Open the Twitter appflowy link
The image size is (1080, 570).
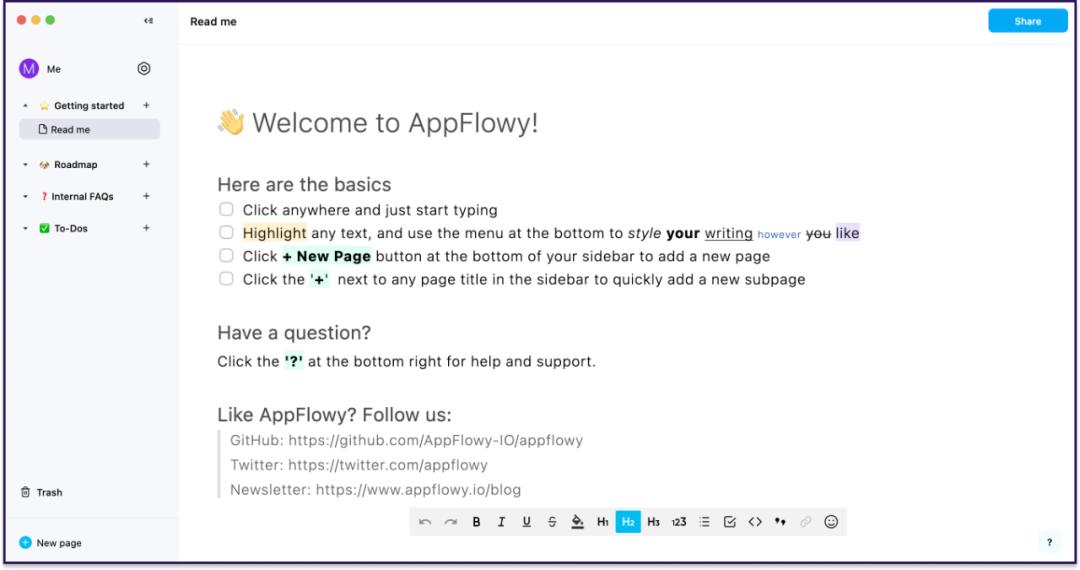pyautogui.click(x=388, y=465)
